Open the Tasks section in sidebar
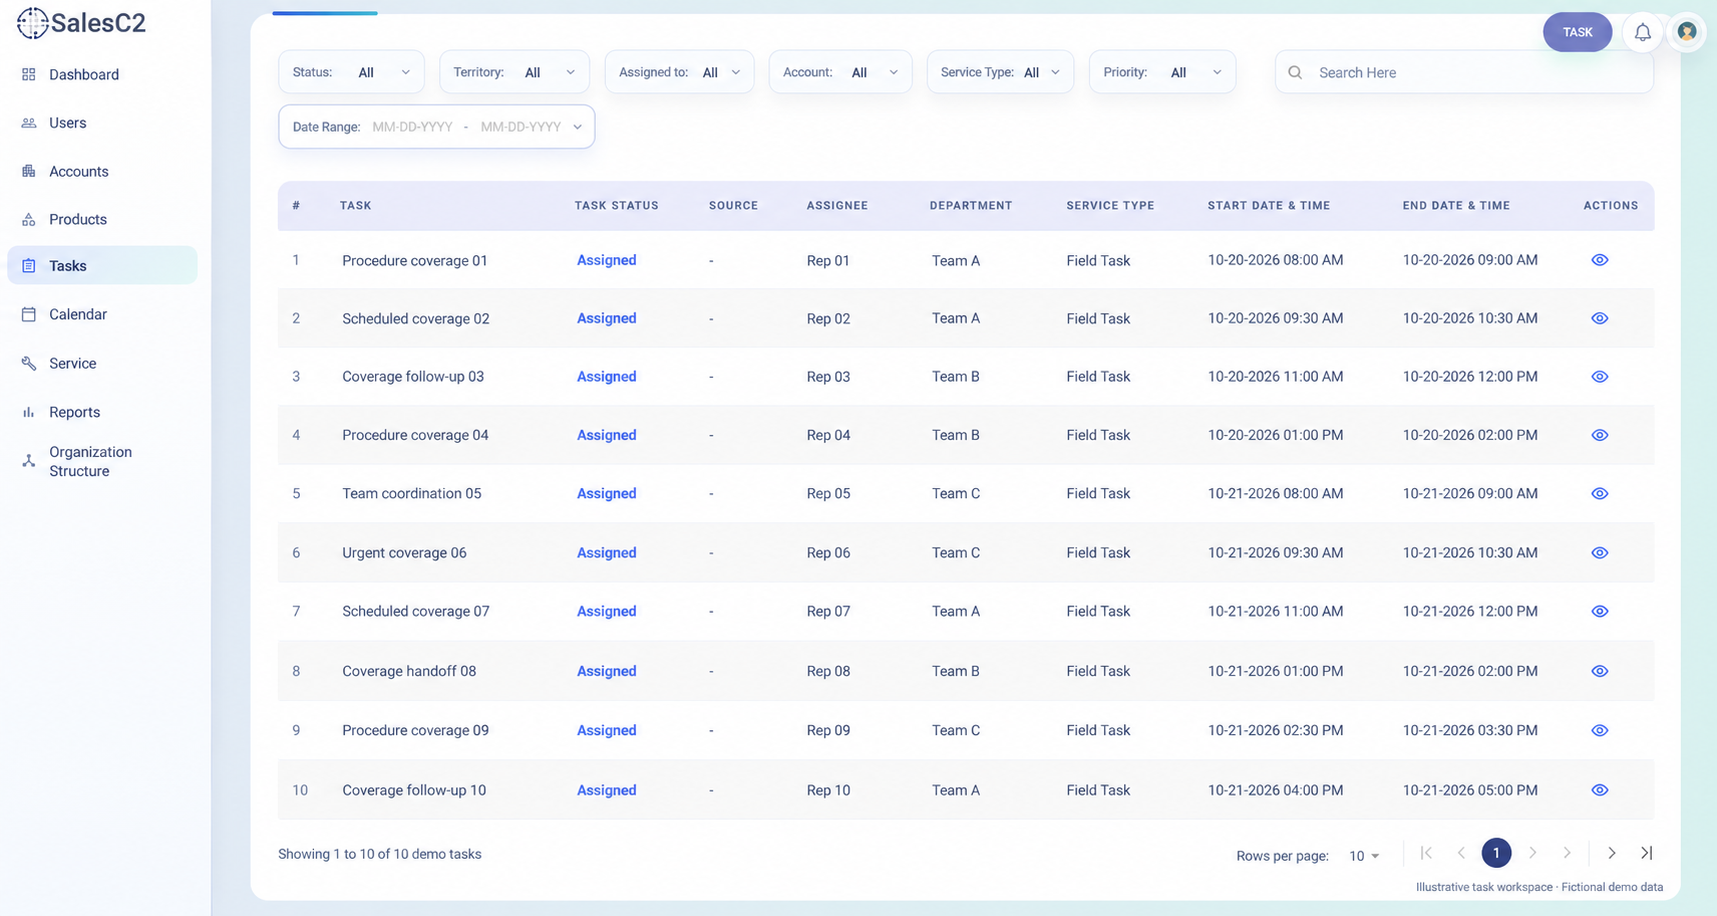This screenshot has width=1717, height=916. (102, 266)
